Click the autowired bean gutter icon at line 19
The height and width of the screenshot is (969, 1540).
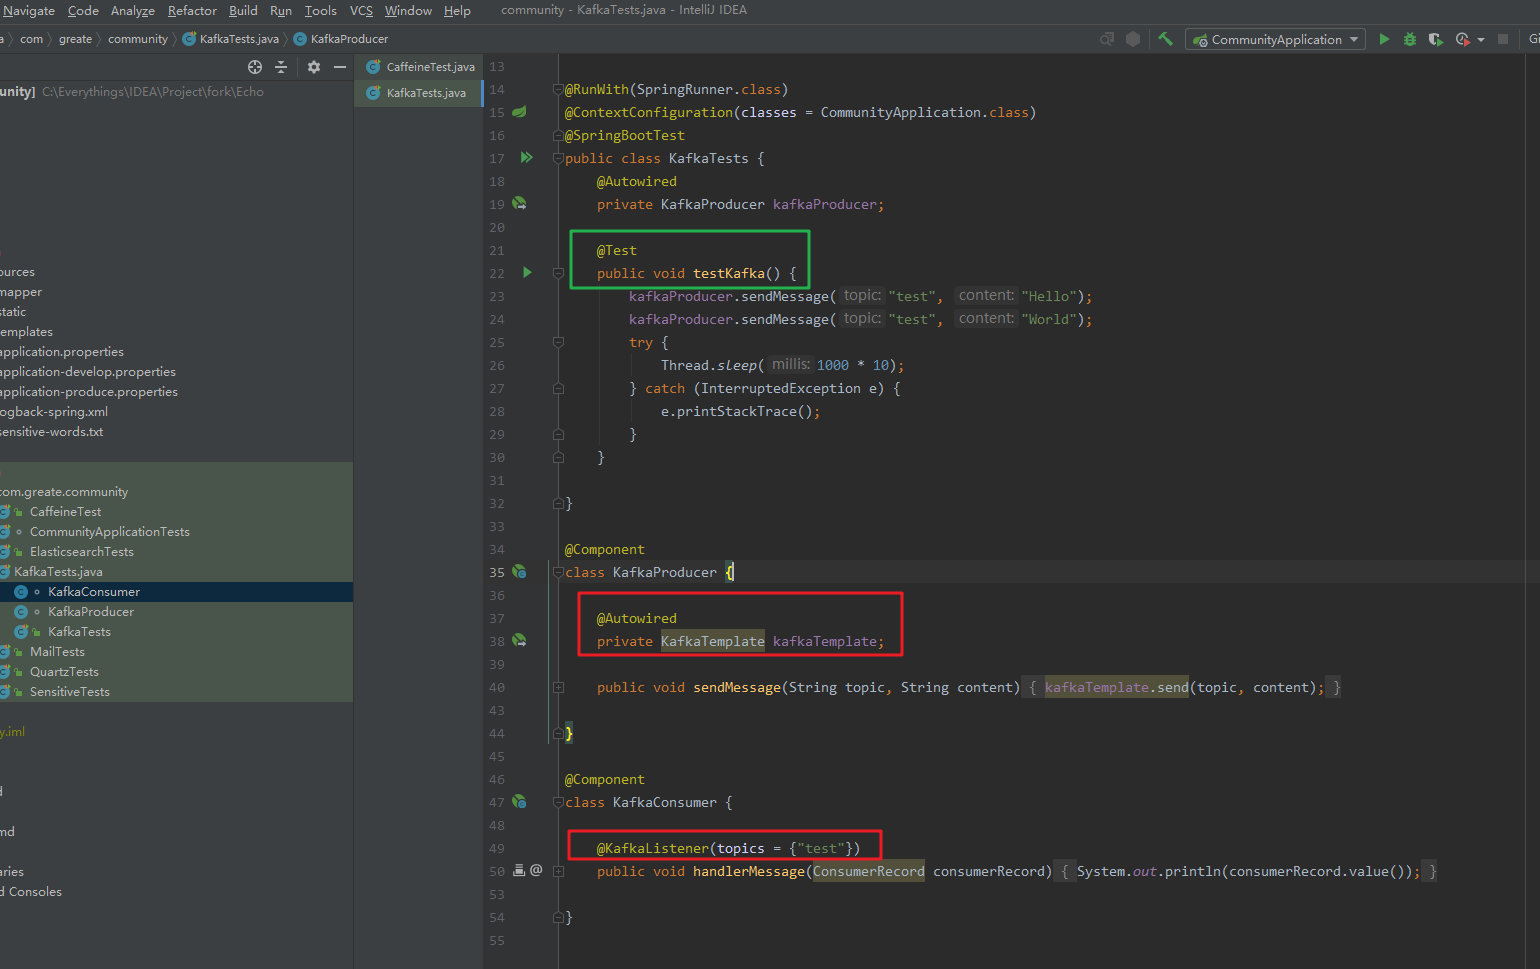pos(519,203)
